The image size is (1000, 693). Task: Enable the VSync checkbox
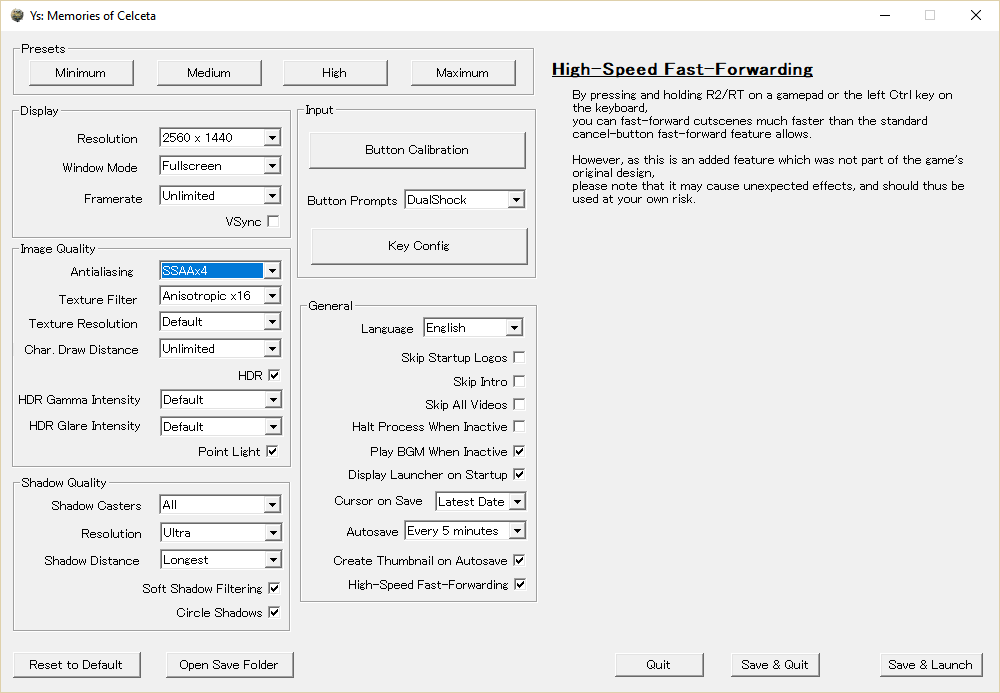click(x=273, y=221)
